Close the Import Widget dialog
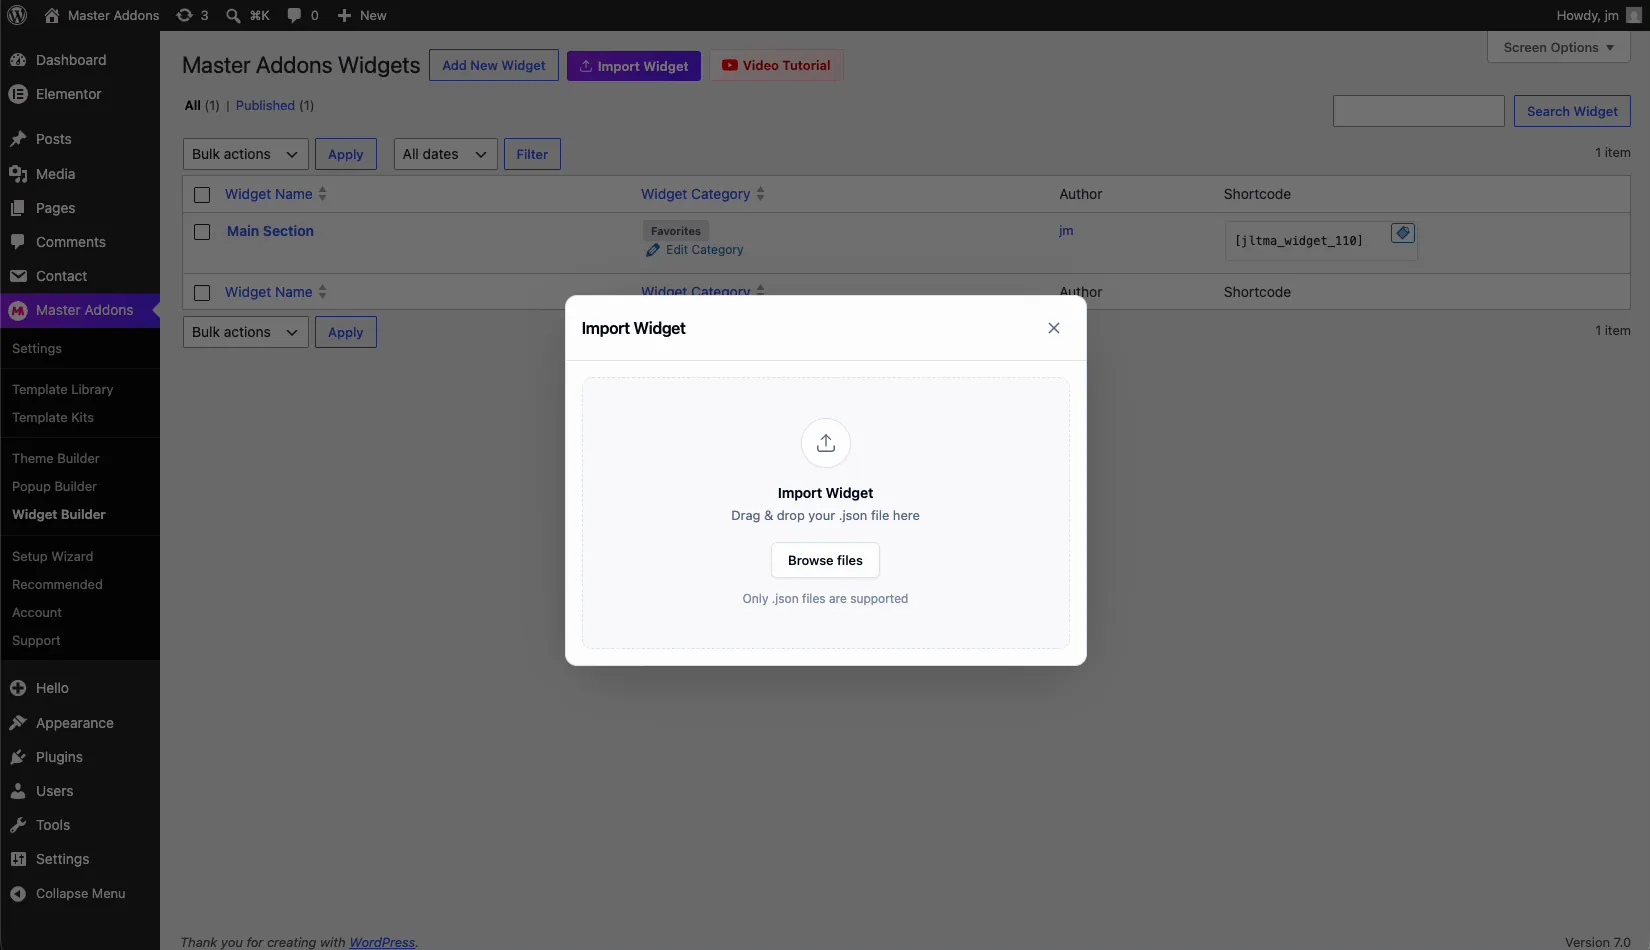Screen dimensions: 1650x950 pyautogui.click(x=1054, y=328)
